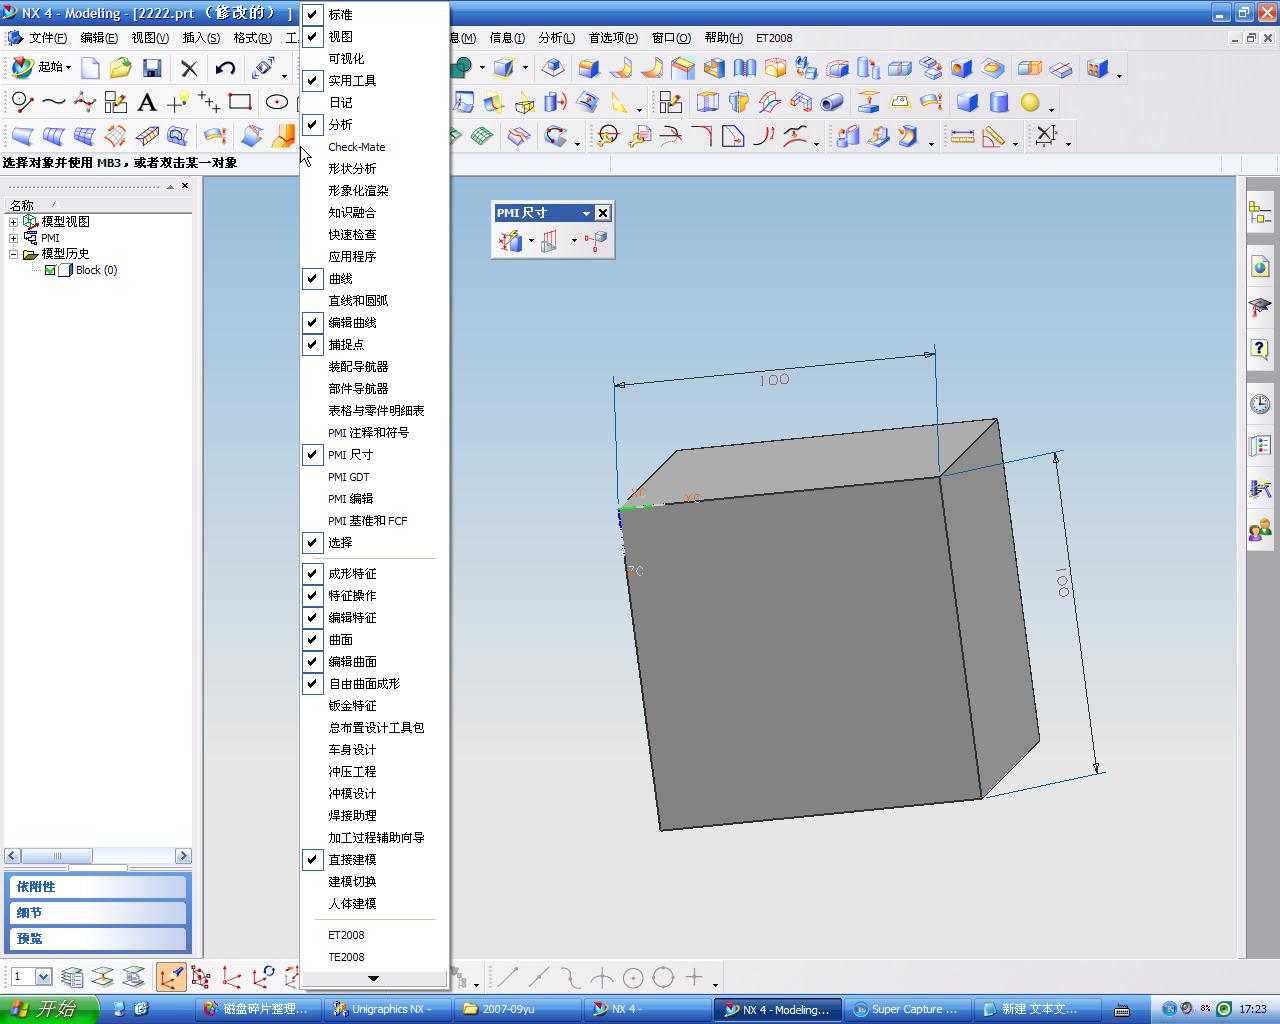The image size is (1280, 1024).
Task: Open the 视图(V) menu
Action: [150, 38]
